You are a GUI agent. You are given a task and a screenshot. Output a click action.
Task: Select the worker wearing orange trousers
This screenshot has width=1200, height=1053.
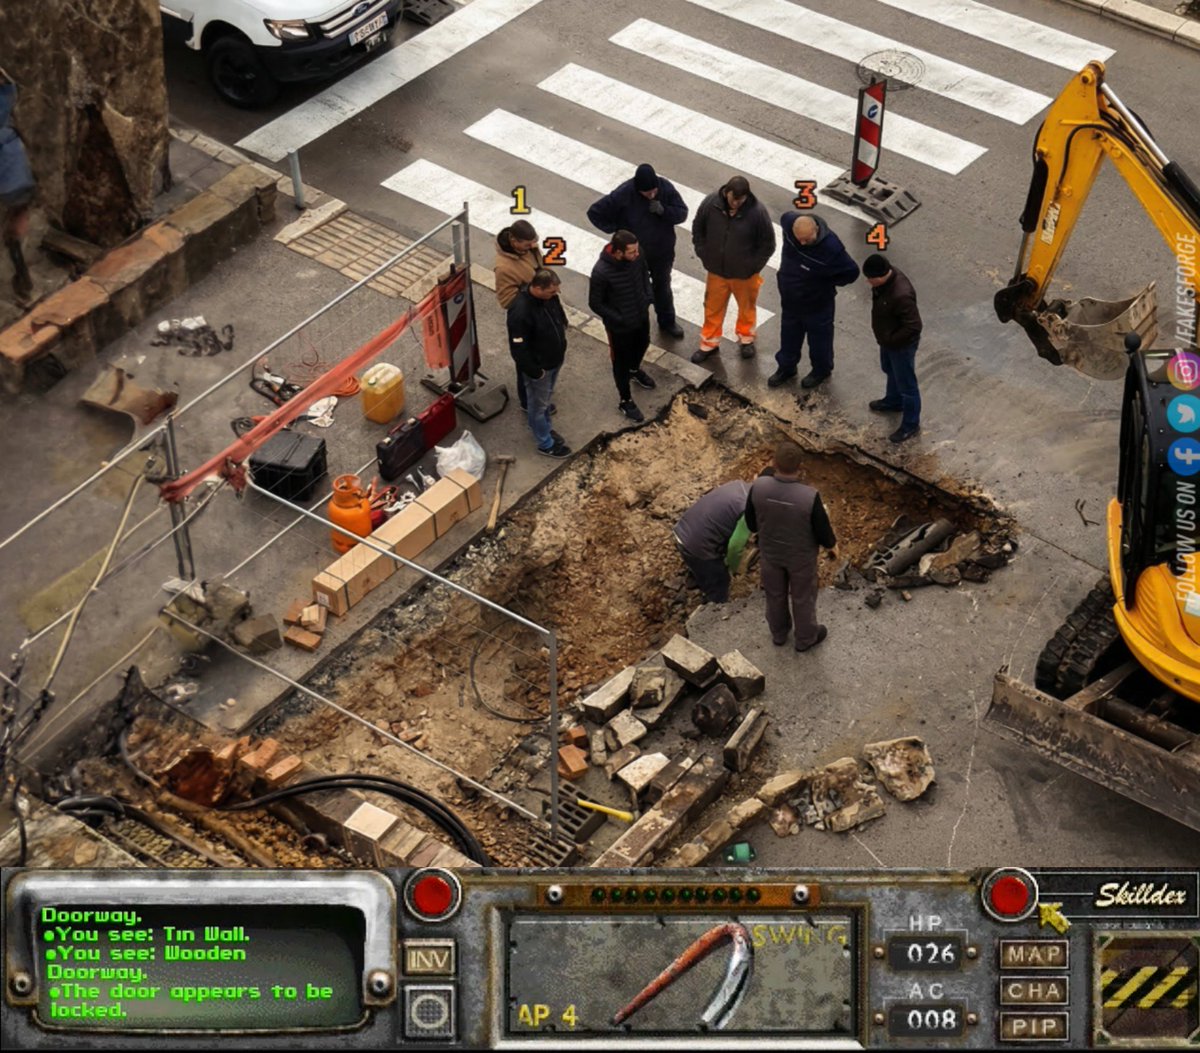[x=732, y=267]
